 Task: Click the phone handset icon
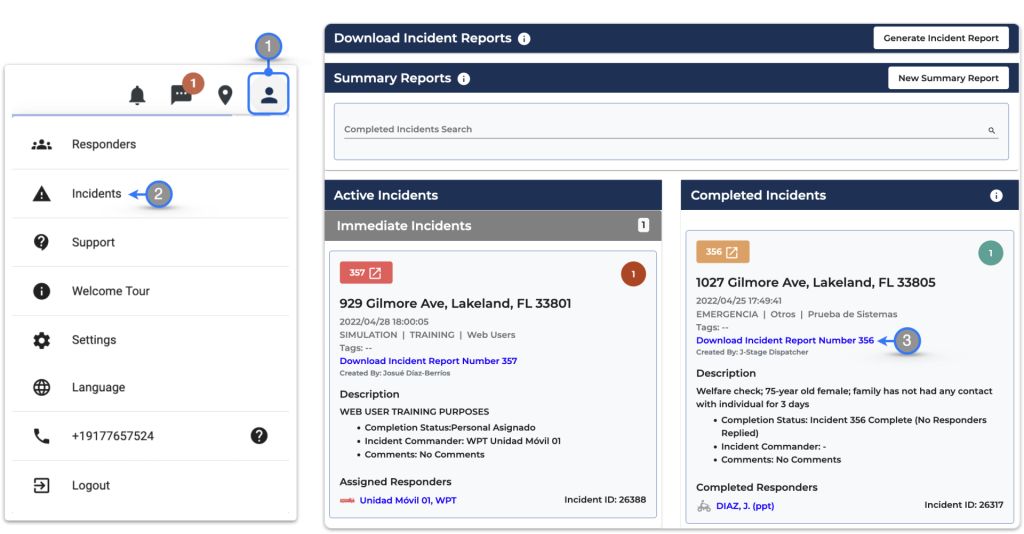point(41,436)
